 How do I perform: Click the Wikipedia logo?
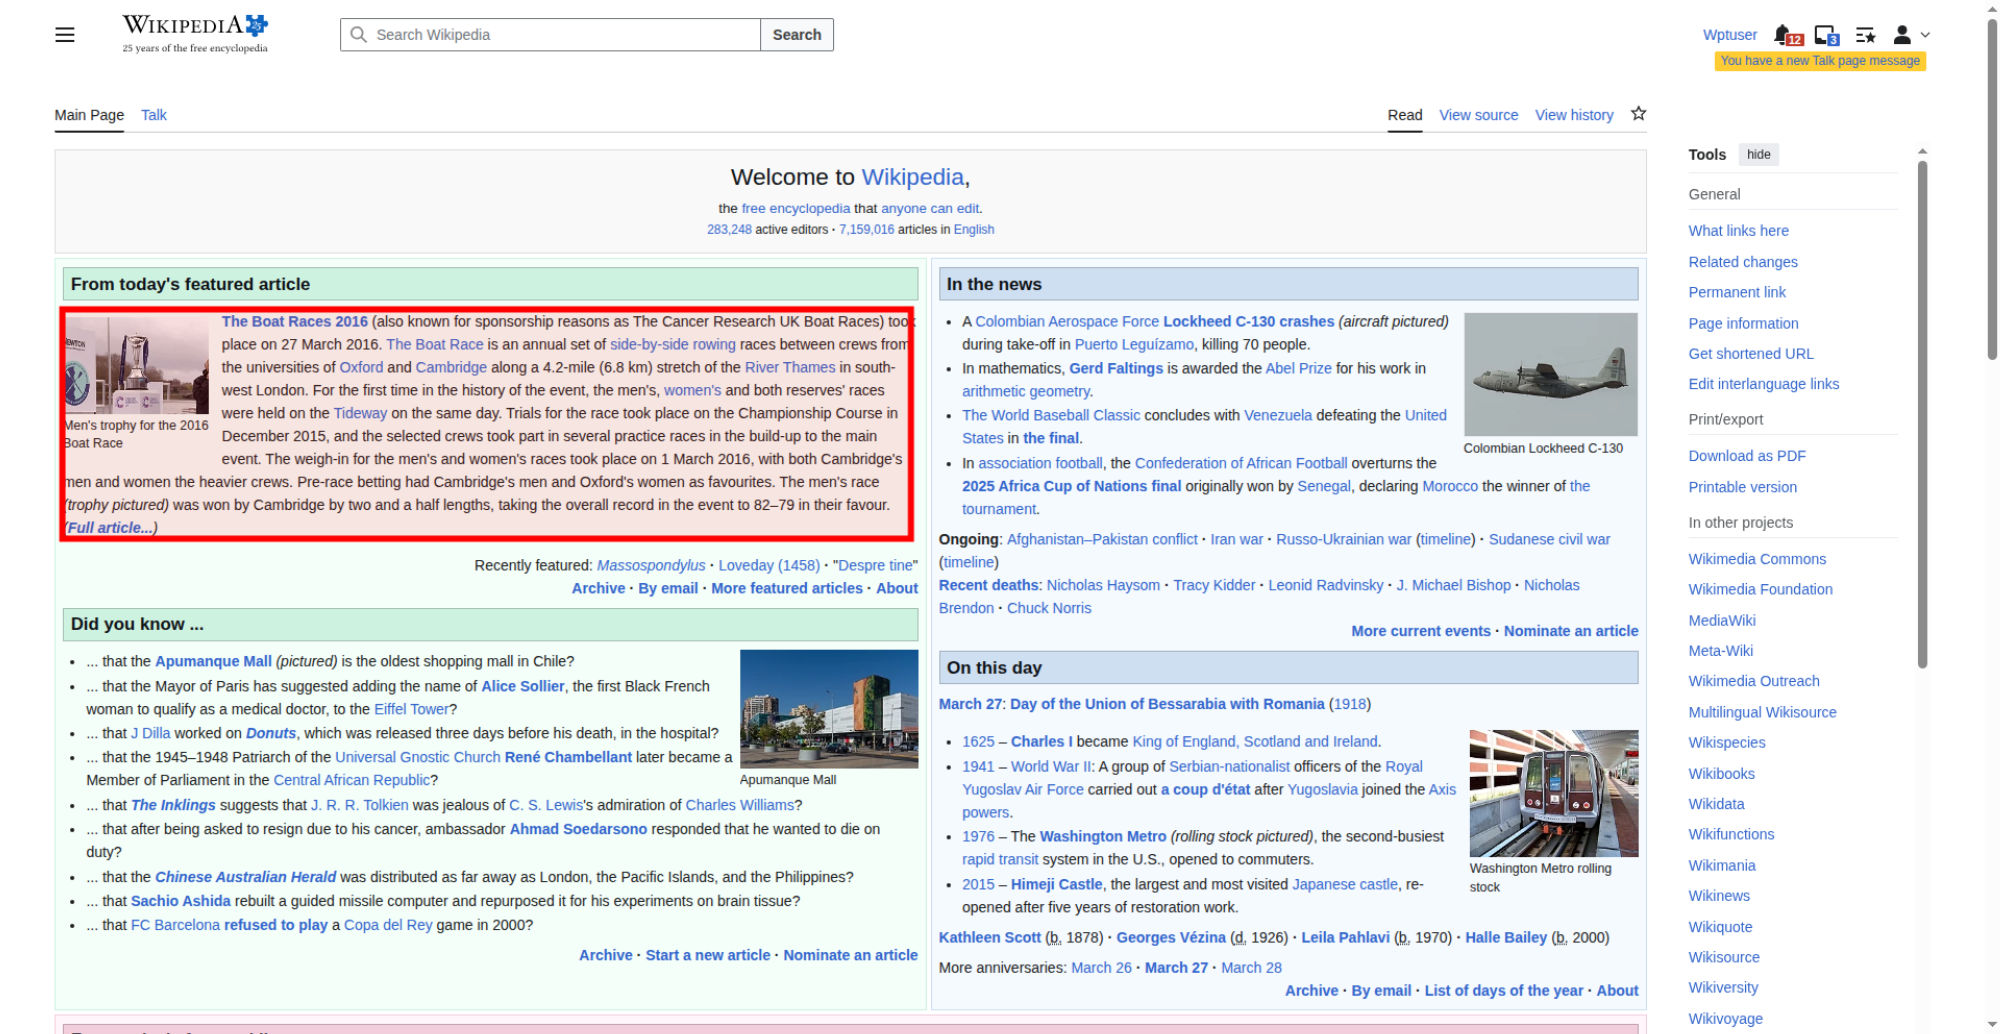tap(195, 33)
